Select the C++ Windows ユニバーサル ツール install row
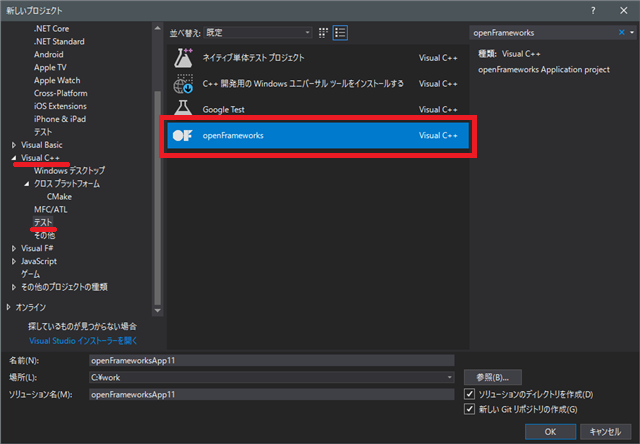The height and width of the screenshot is (444, 640). tap(318, 84)
